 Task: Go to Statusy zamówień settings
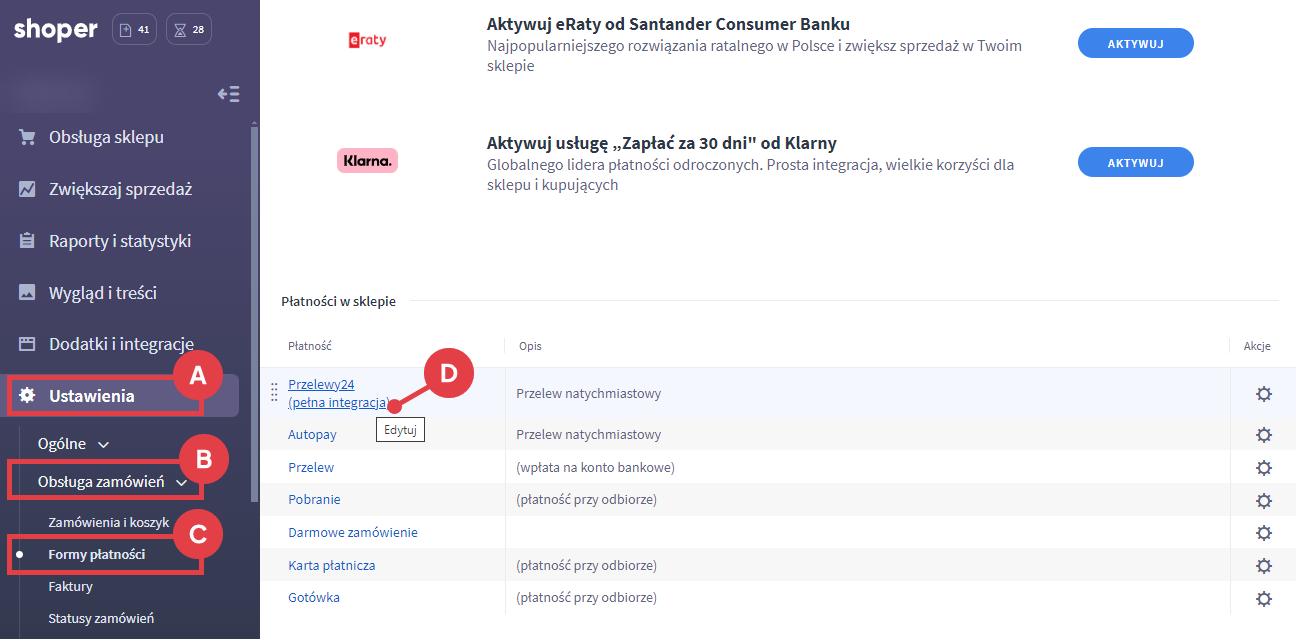pyautogui.click(x=101, y=618)
